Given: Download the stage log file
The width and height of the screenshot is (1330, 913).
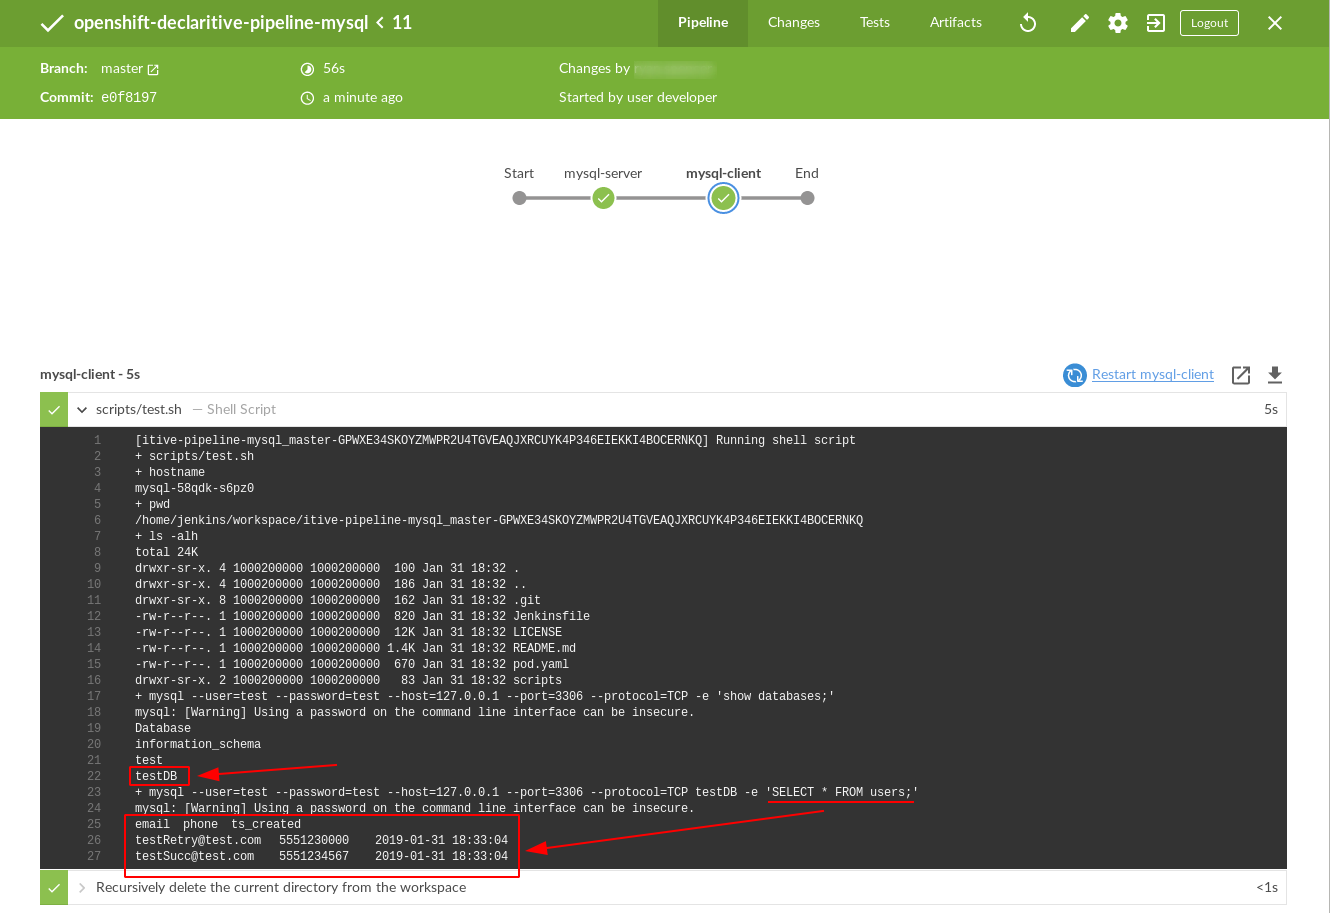Looking at the screenshot, I should (1275, 375).
